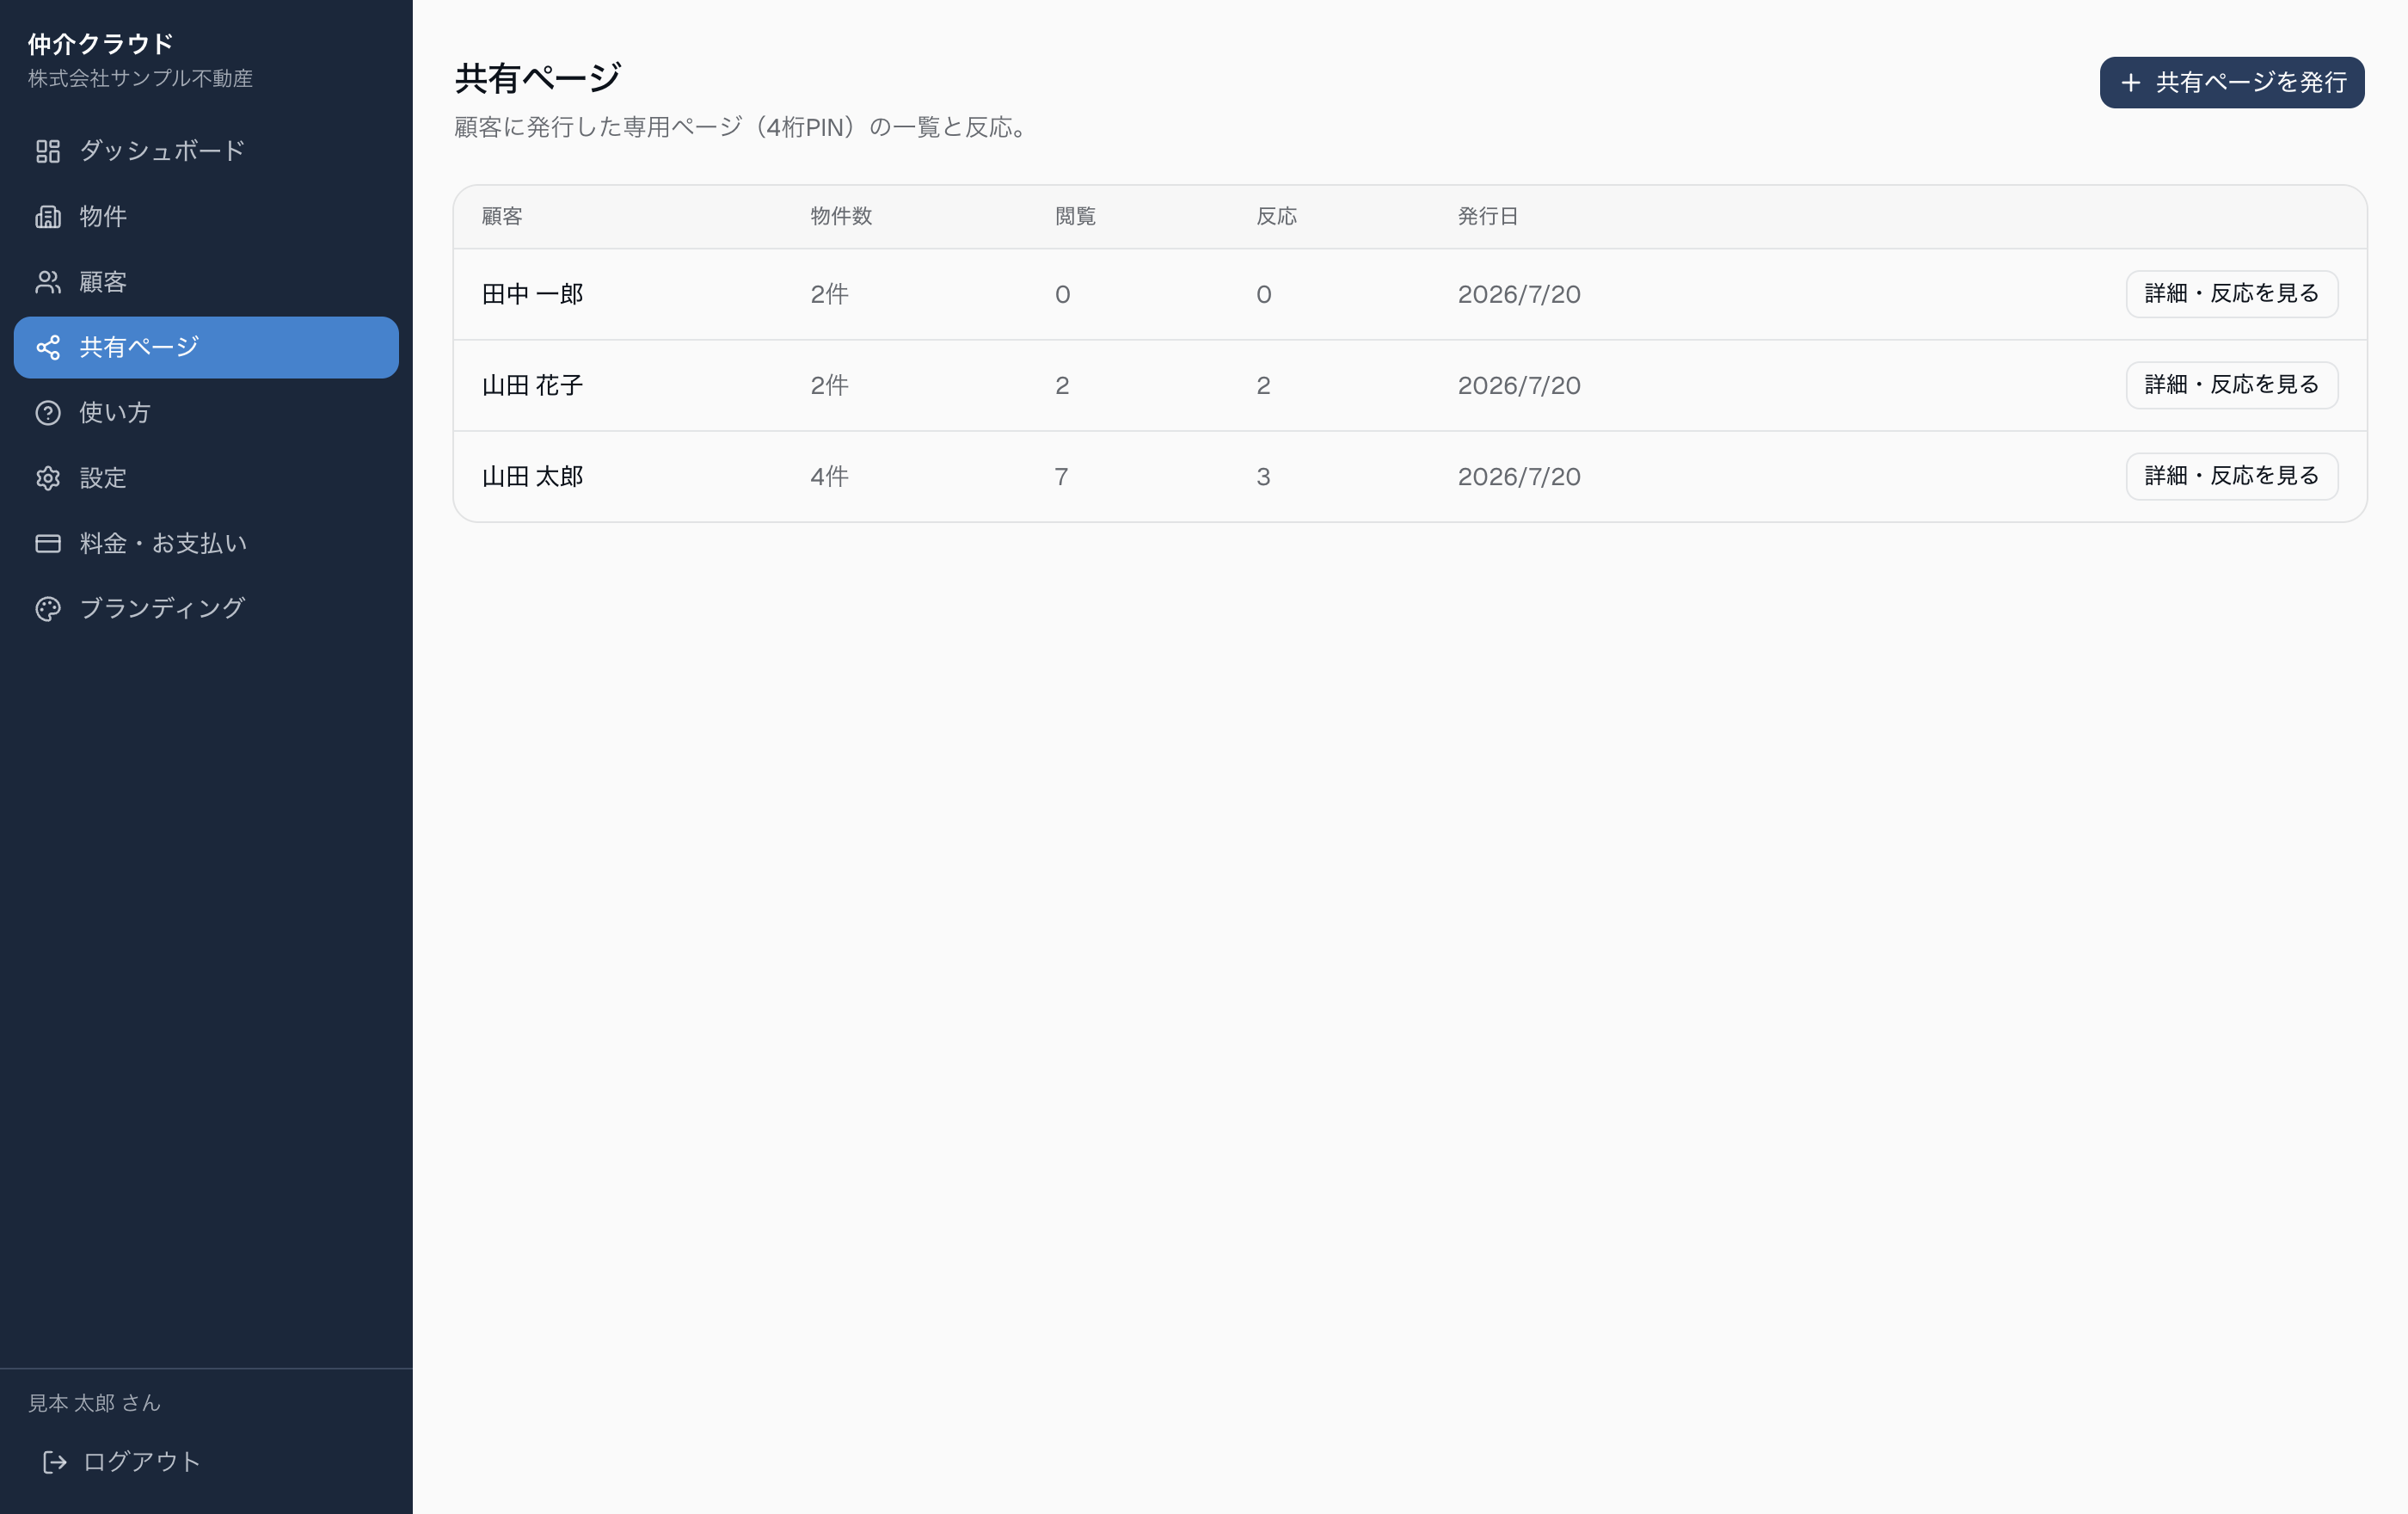Open 詳細・反応を見る for 山田 花子
Viewport: 2408px width, 1514px height.
click(2231, 385)
